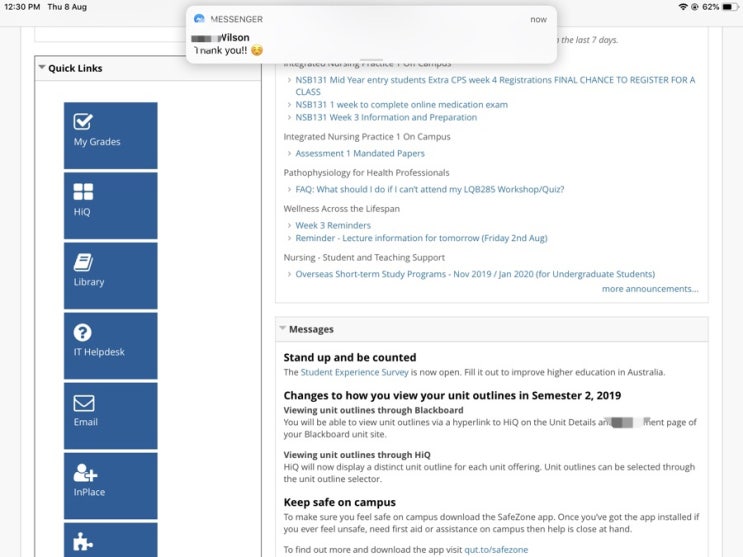Image resolution: width=743 pixels, height=557 pixels.
Task: Open the Library book tile
Action: (110, 275)
